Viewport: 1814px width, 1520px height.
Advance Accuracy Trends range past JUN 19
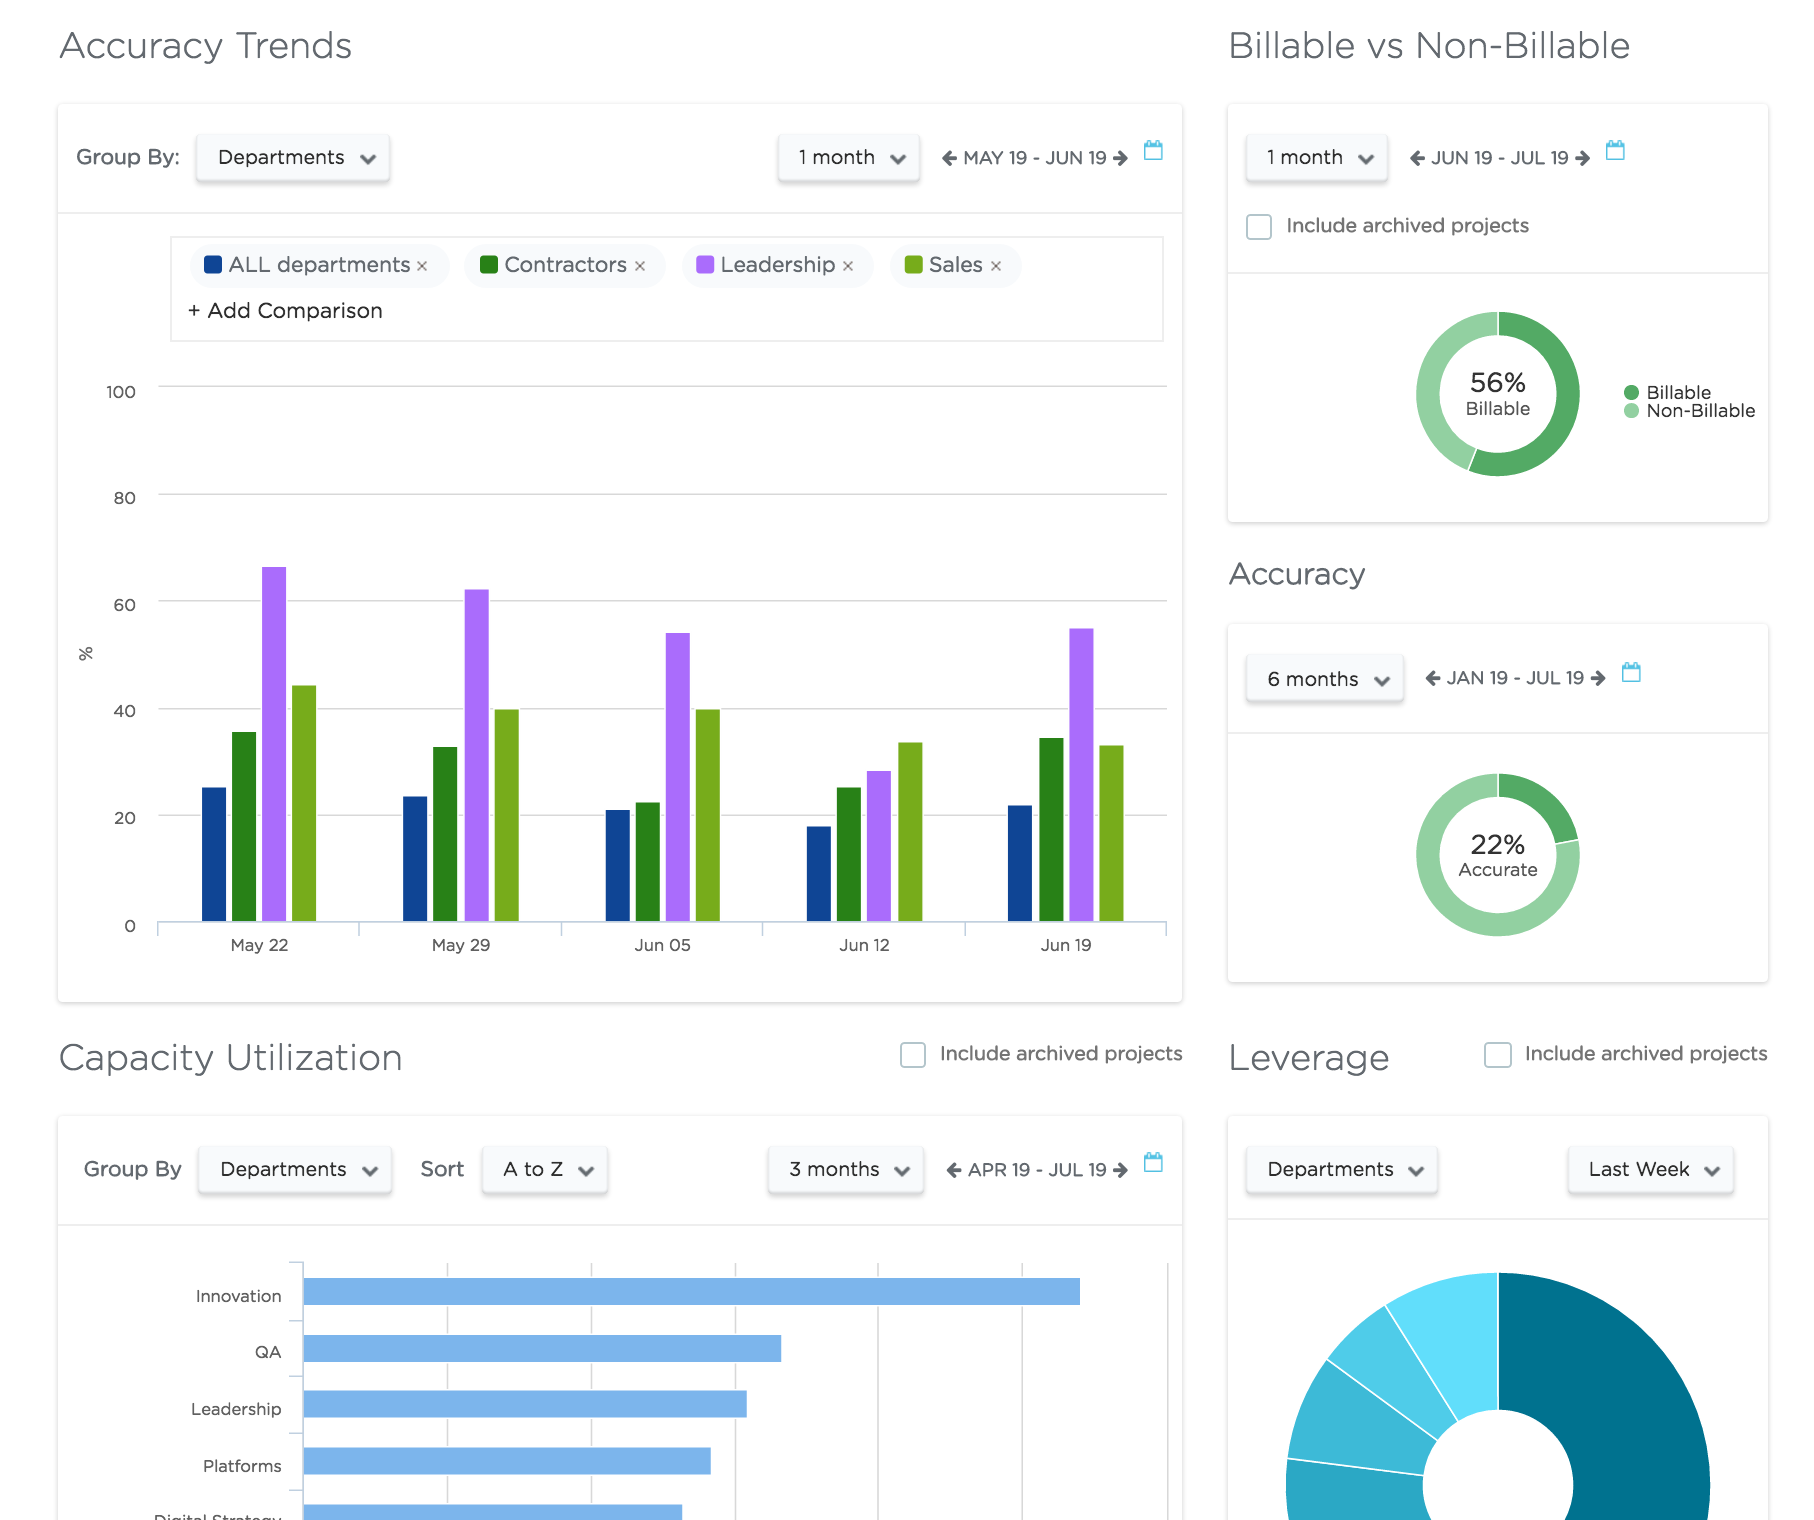1120,158
